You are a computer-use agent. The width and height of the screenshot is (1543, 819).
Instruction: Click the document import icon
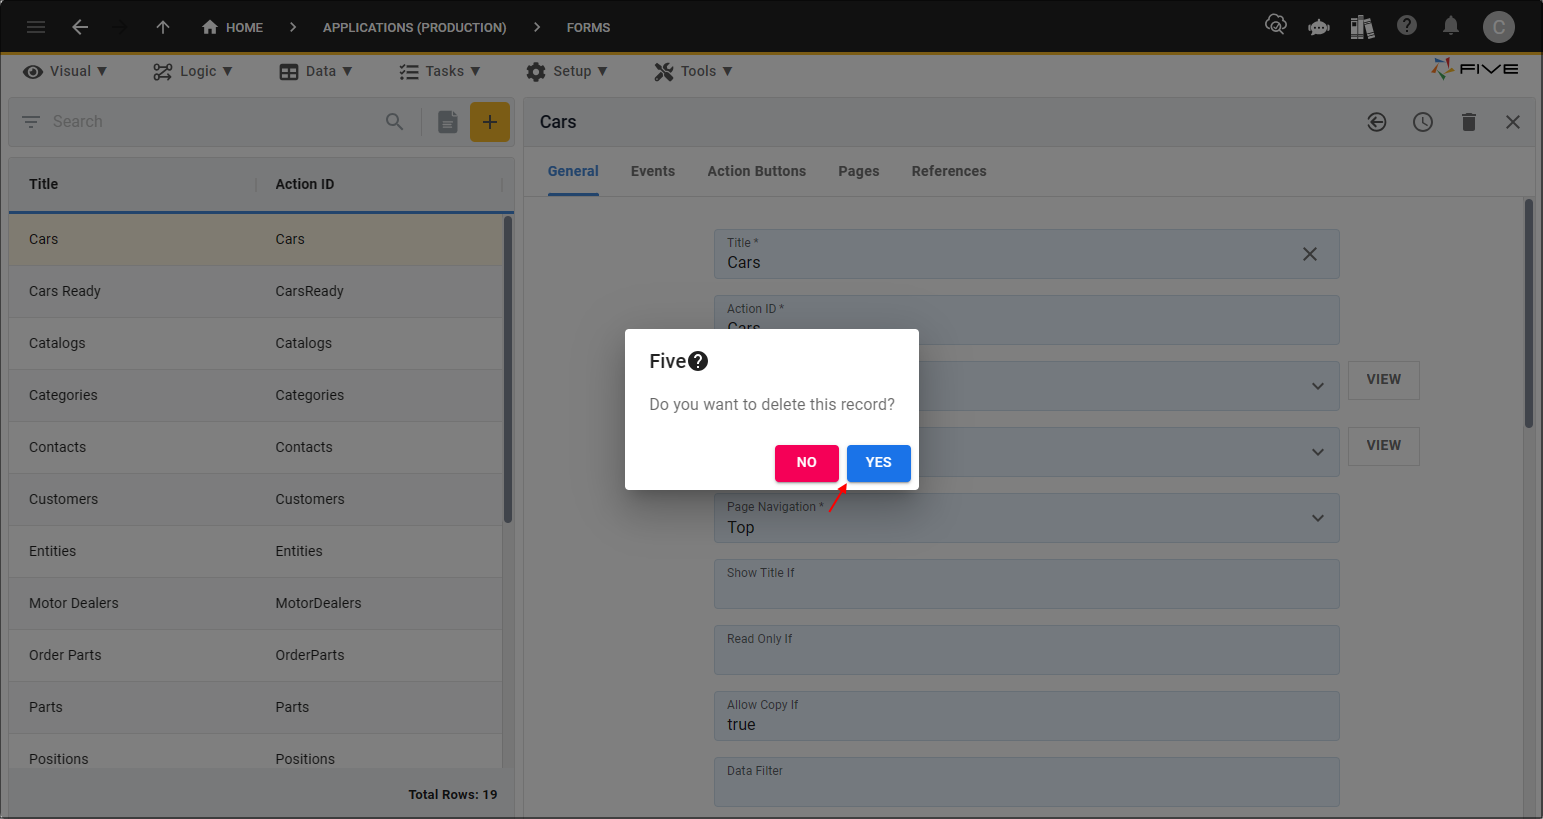tap(448, 122)
